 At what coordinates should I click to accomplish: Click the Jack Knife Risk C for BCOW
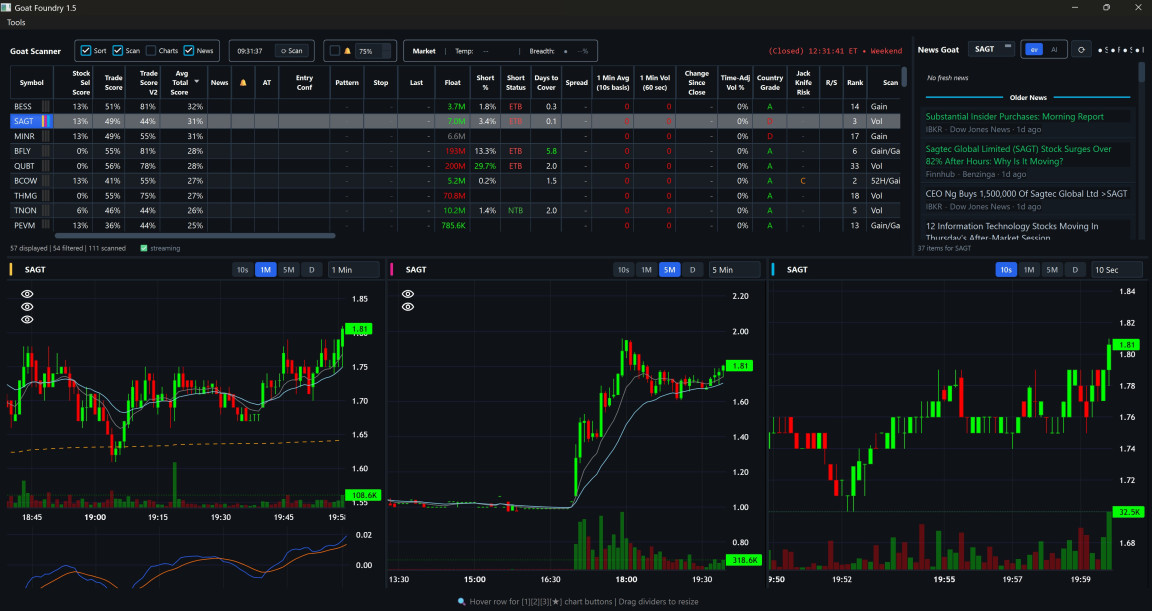click(x=803, y=181)
